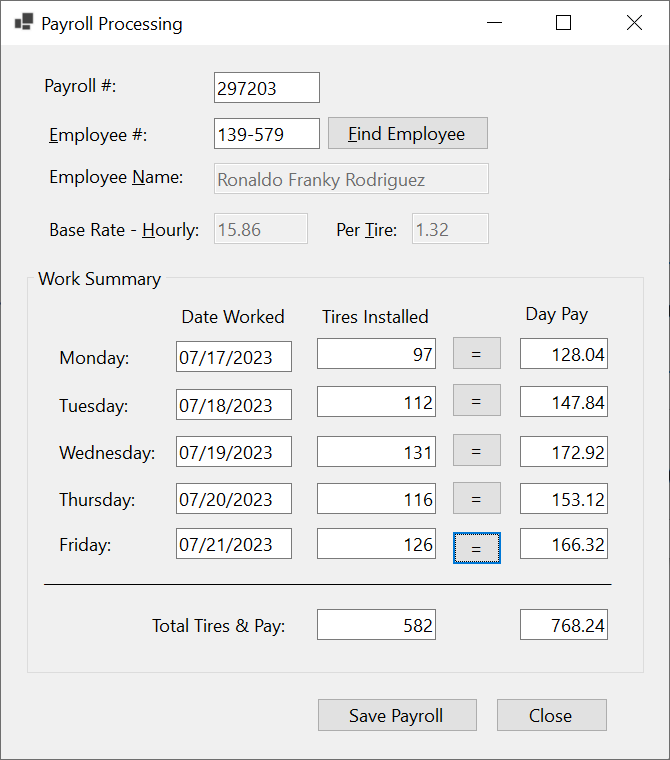This screenshot has width=670, height=760.
Task: Calculate Tuesday pay with its equals button
Action: tap(477, 400)
